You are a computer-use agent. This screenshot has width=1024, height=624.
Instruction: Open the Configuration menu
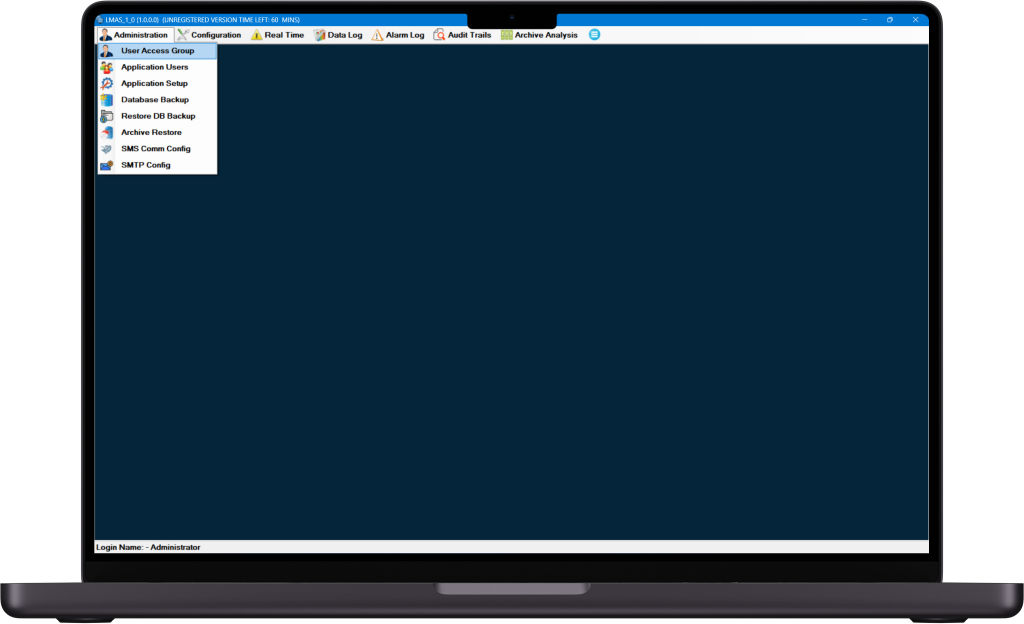(209, 35)
